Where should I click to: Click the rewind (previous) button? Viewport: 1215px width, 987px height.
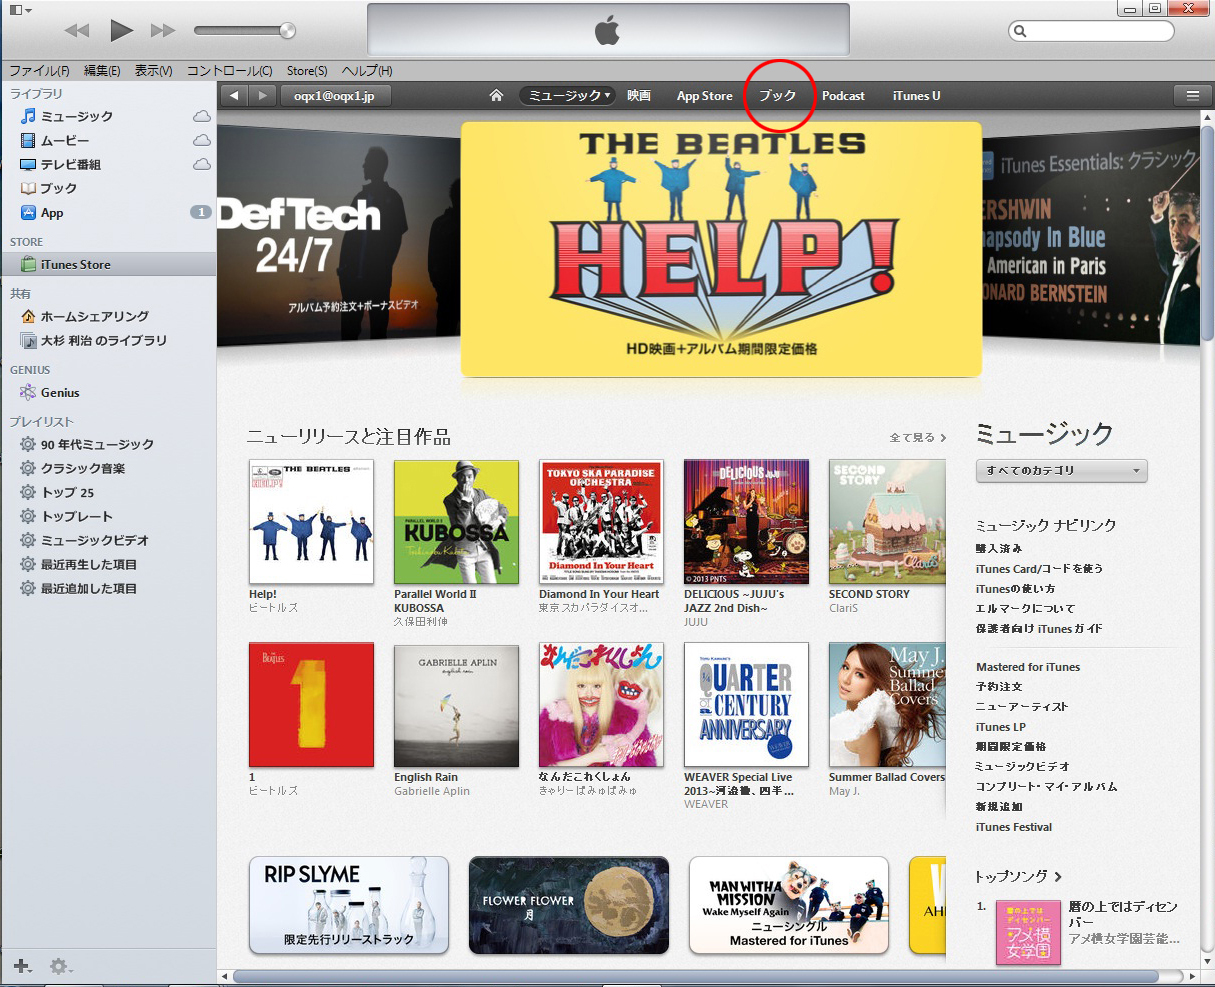(x=76, y=31)
